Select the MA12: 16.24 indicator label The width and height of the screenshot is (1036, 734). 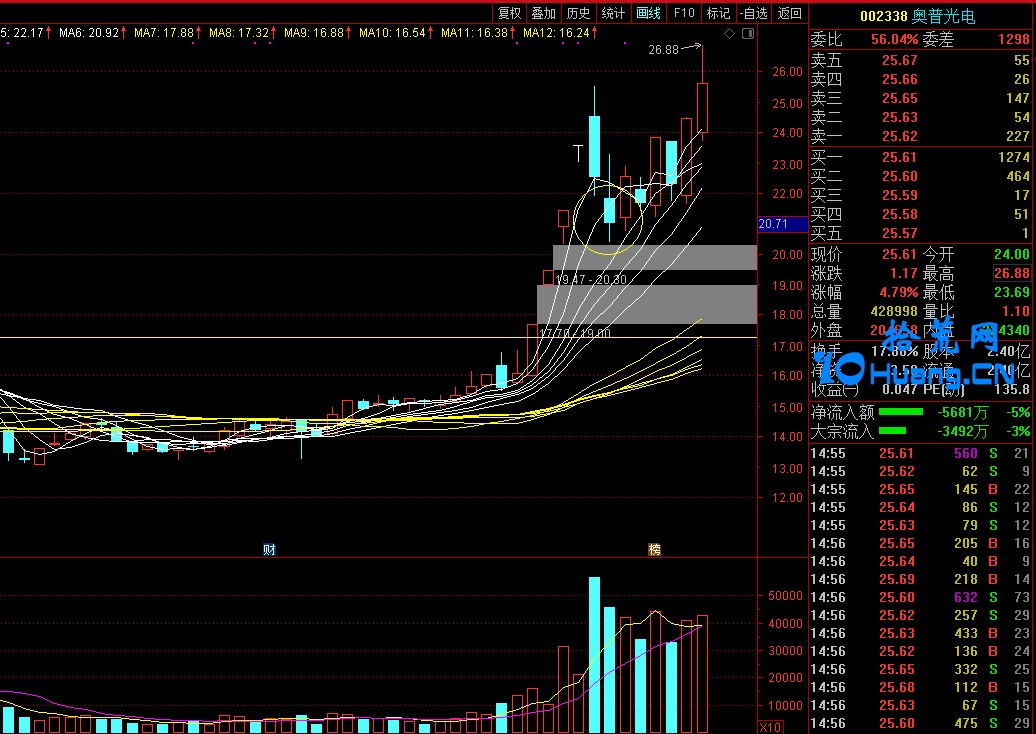(x=560, y=32)
